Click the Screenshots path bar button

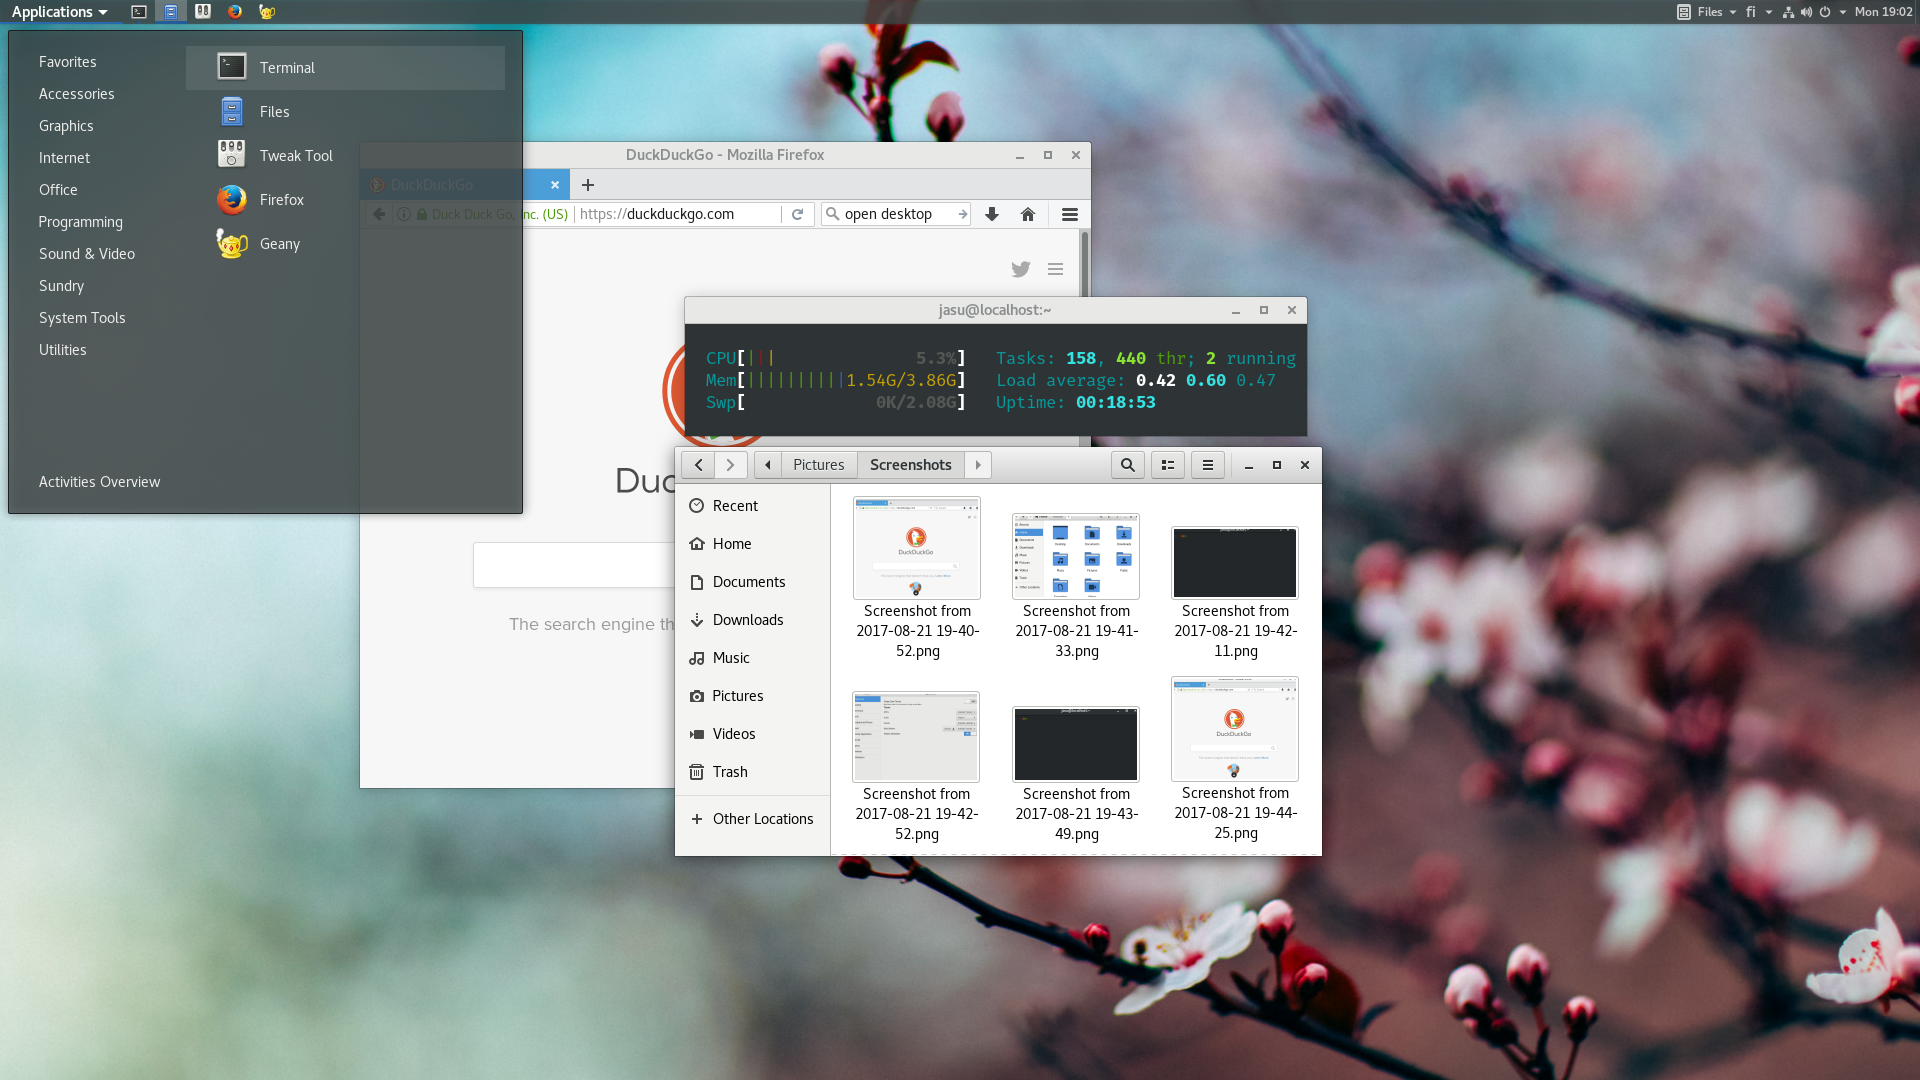pyautogui.click(x=911, y=465)
